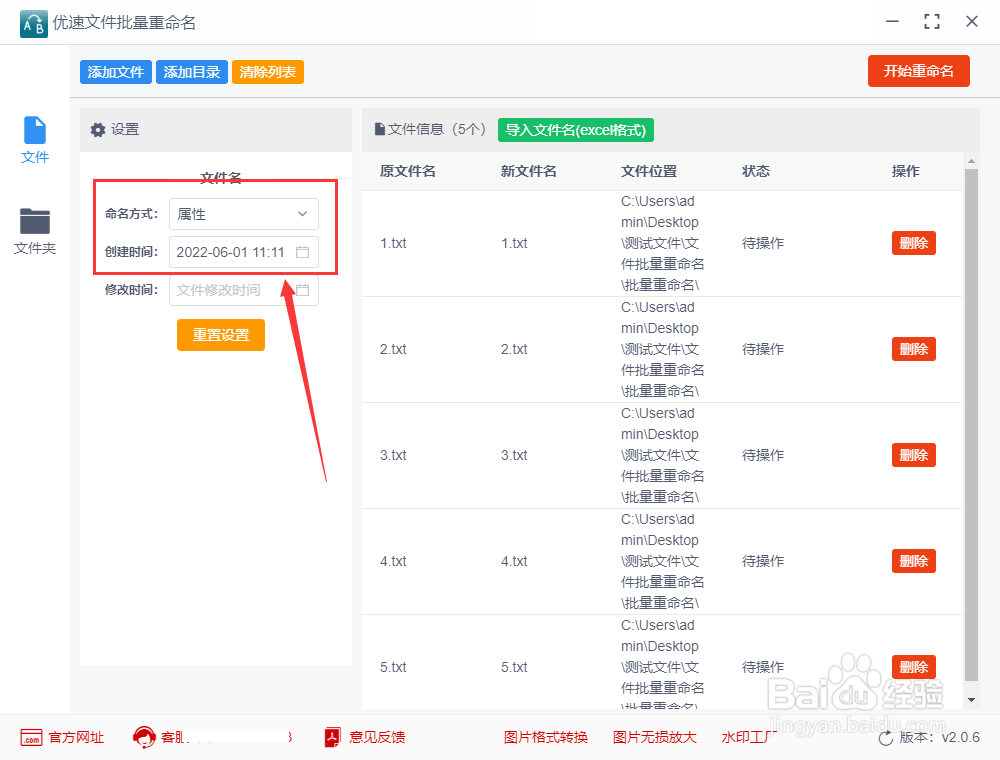Open 图片无损放大 link
The width and height of the screenshot is (1000, 760).
point(654,738)
